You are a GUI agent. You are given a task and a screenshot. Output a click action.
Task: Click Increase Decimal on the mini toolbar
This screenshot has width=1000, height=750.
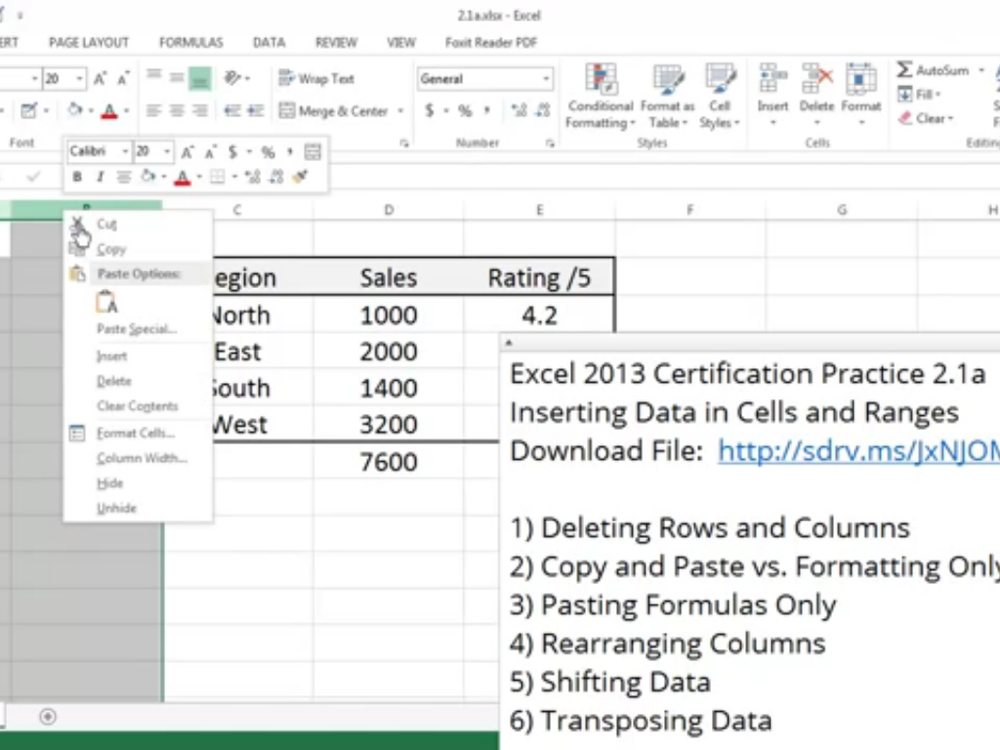253,176
